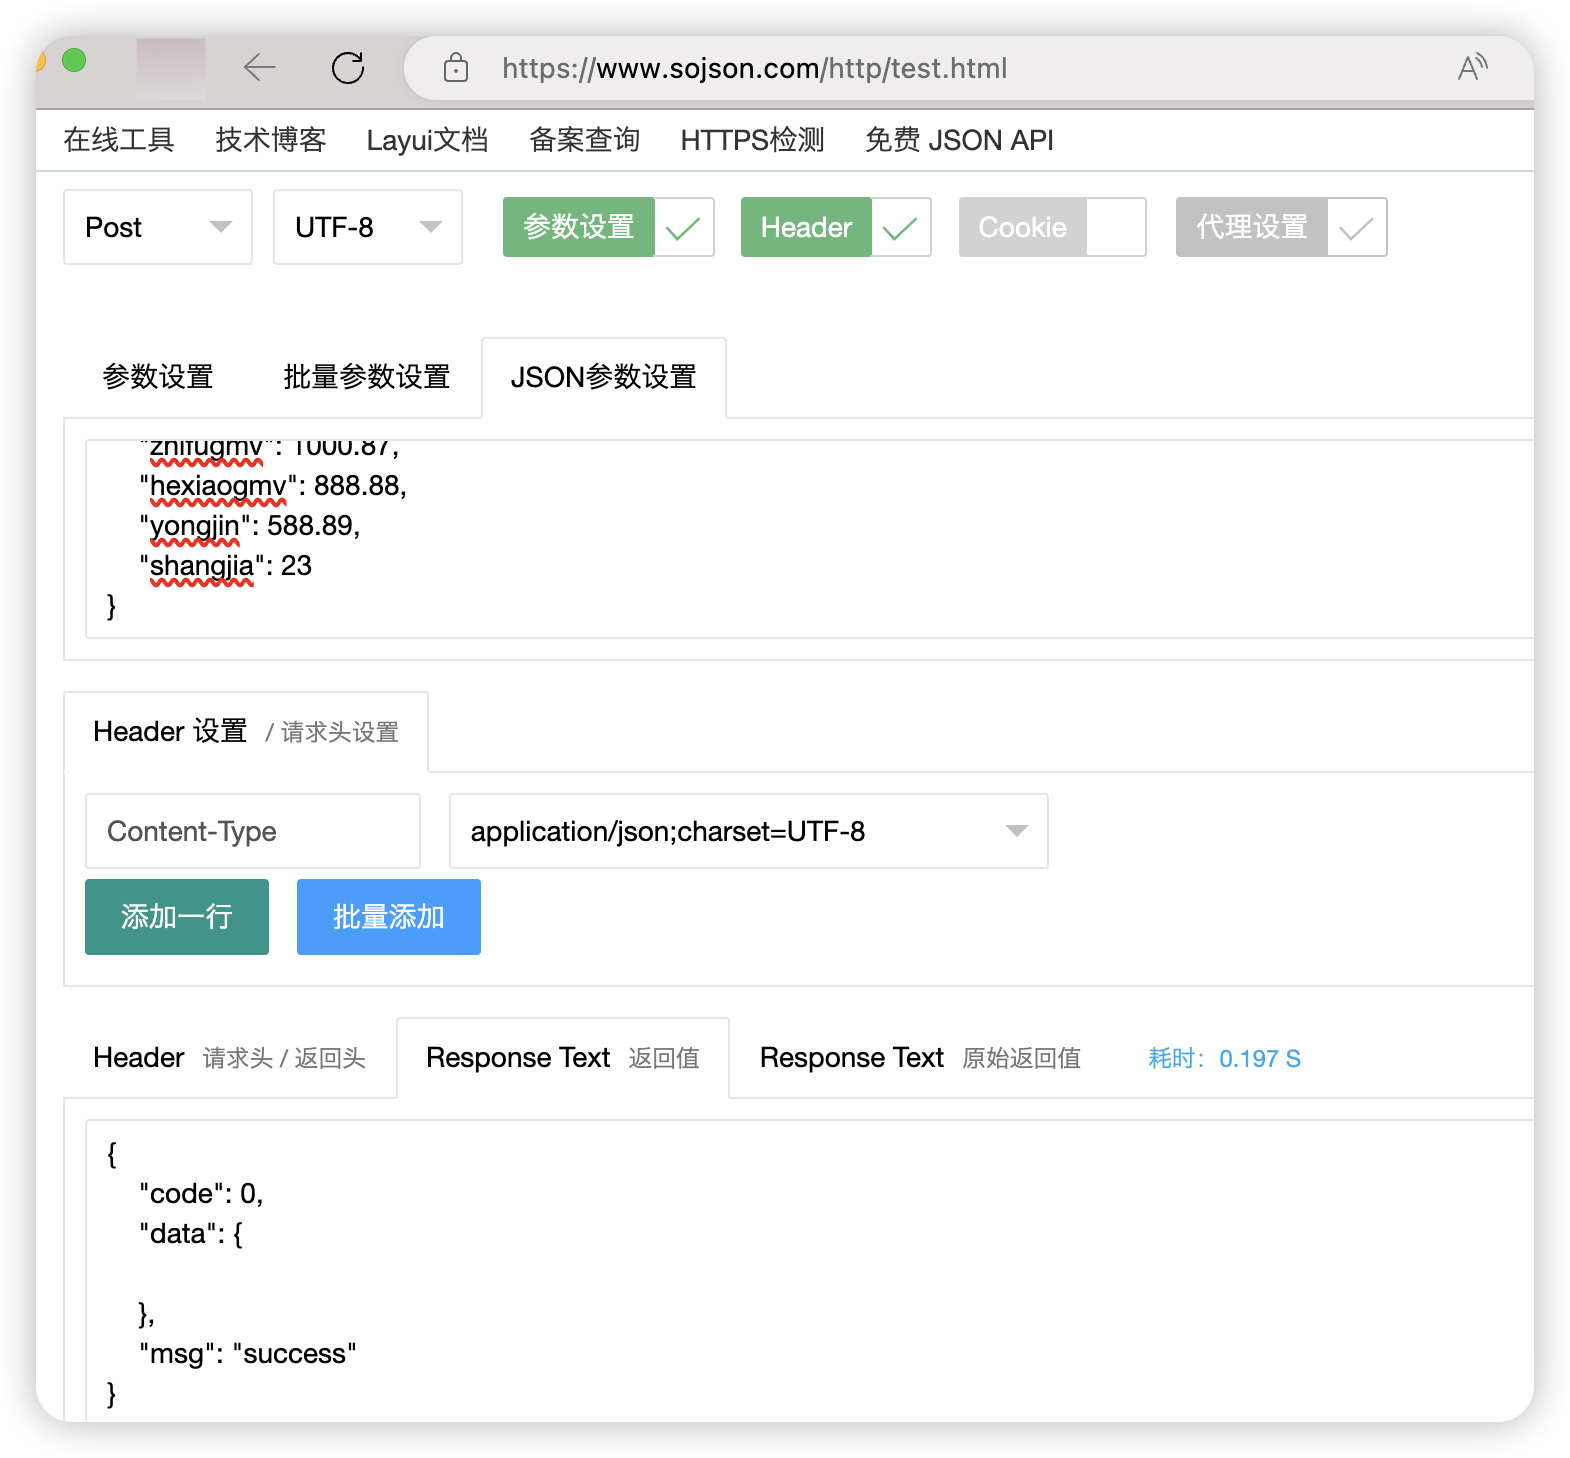Open the HTTPS检测 menu item
The image size is (1570, 1458).
(x=753, y=140)
